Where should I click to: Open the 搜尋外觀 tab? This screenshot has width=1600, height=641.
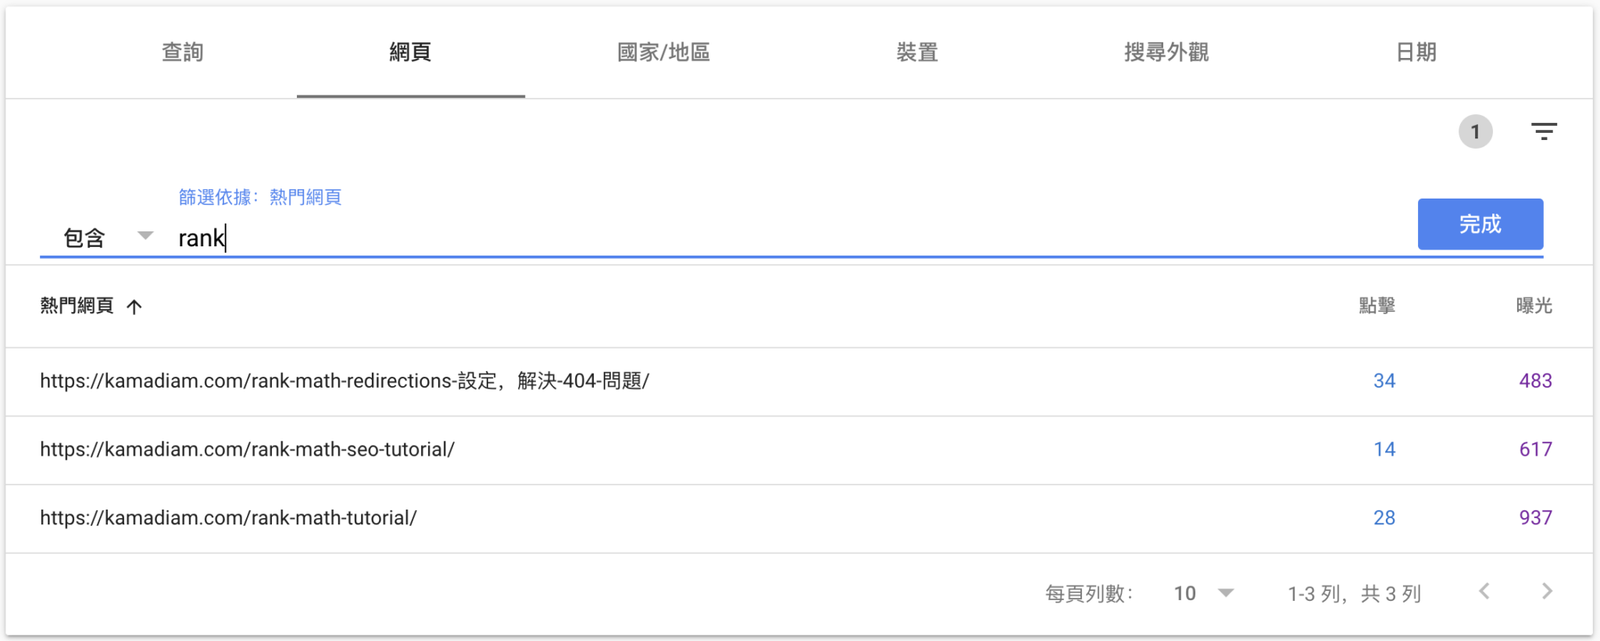tap(1166, 52)
